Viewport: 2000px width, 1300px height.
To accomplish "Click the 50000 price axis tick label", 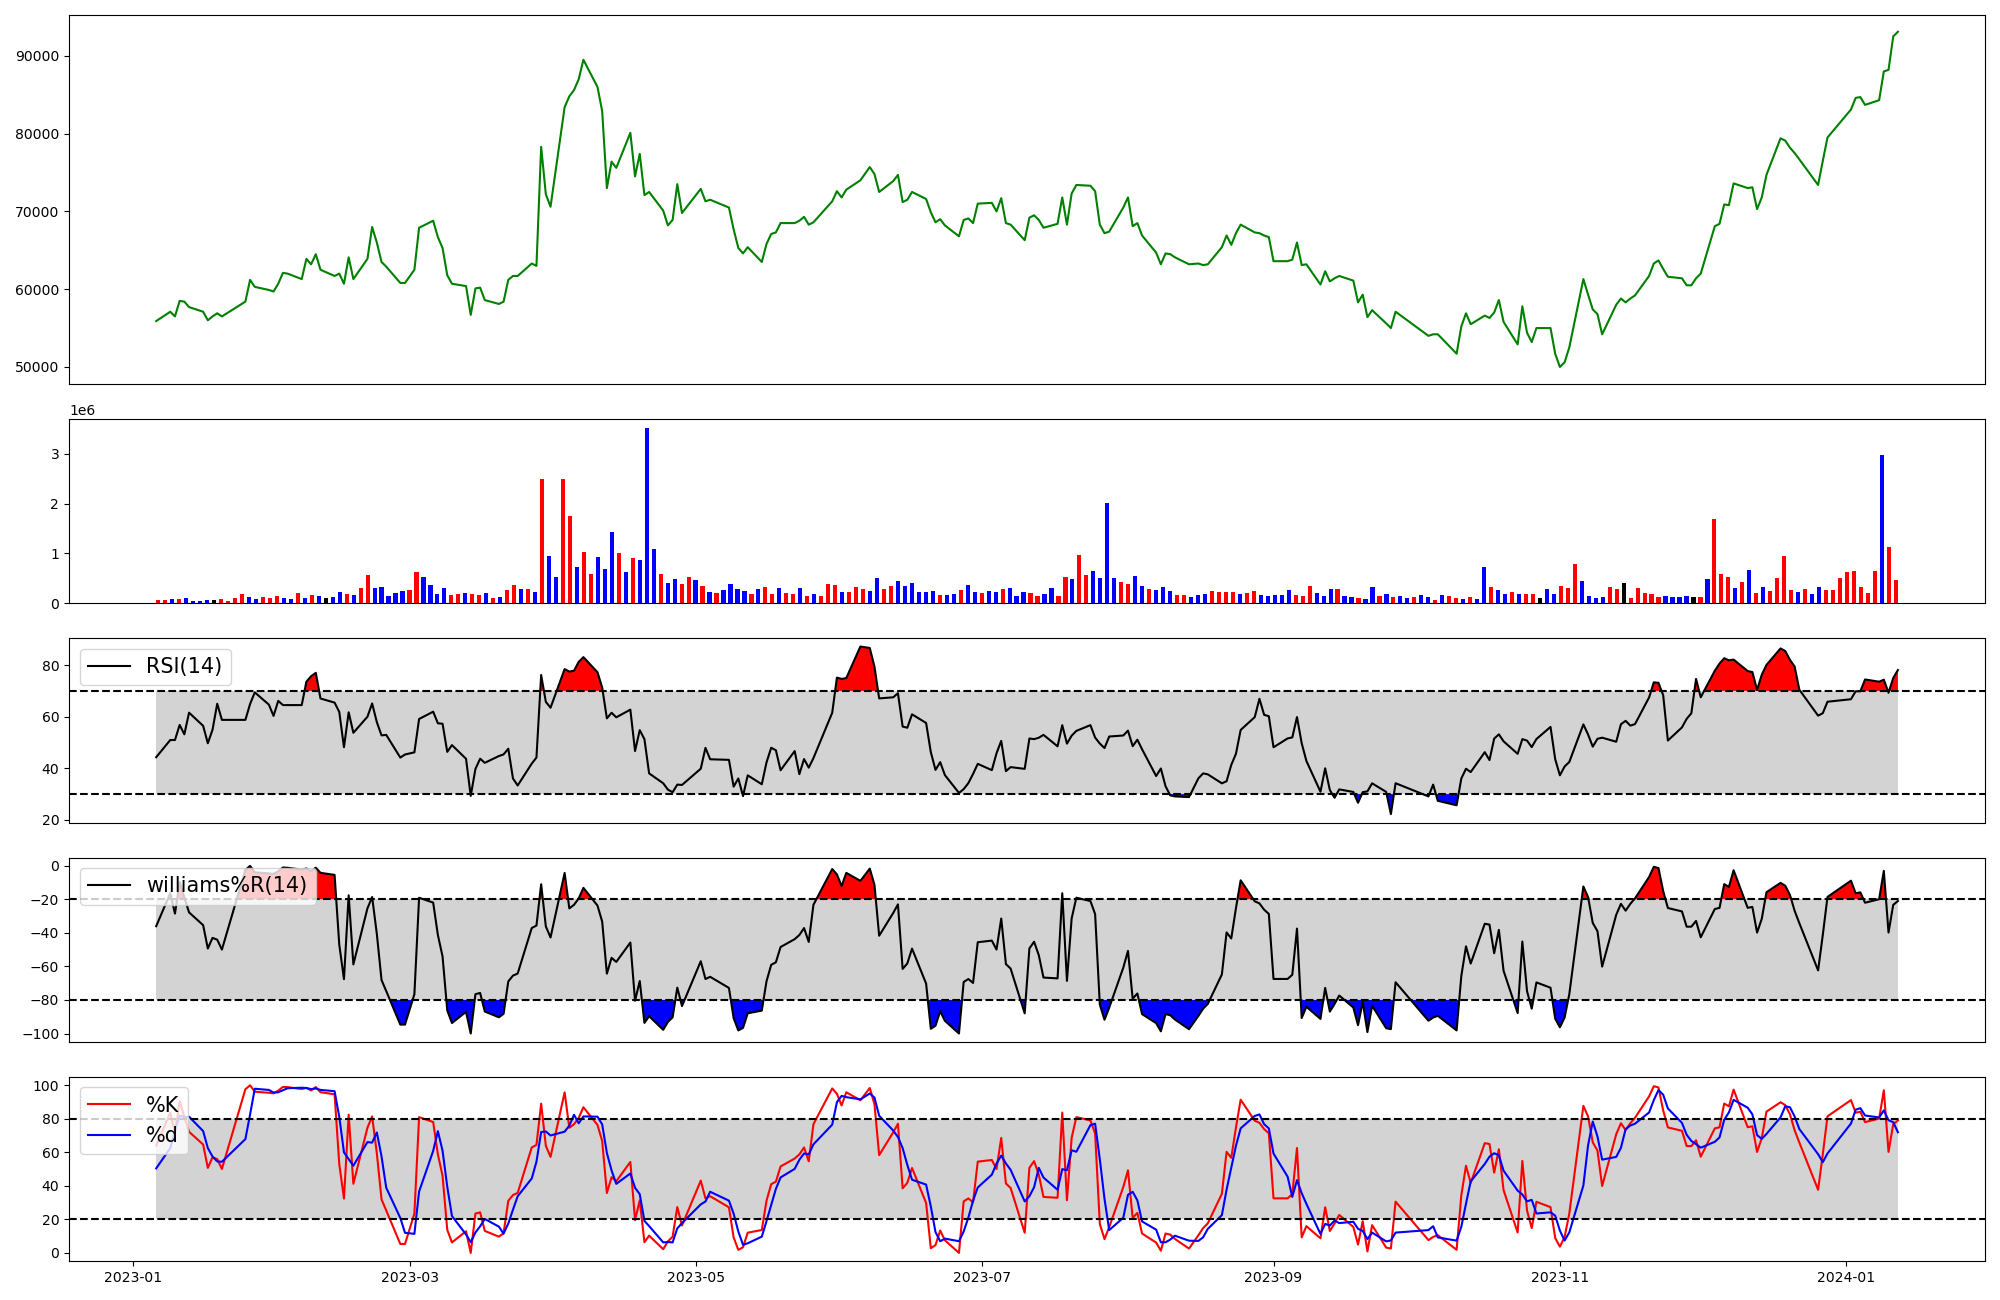I will coord(38,368).
